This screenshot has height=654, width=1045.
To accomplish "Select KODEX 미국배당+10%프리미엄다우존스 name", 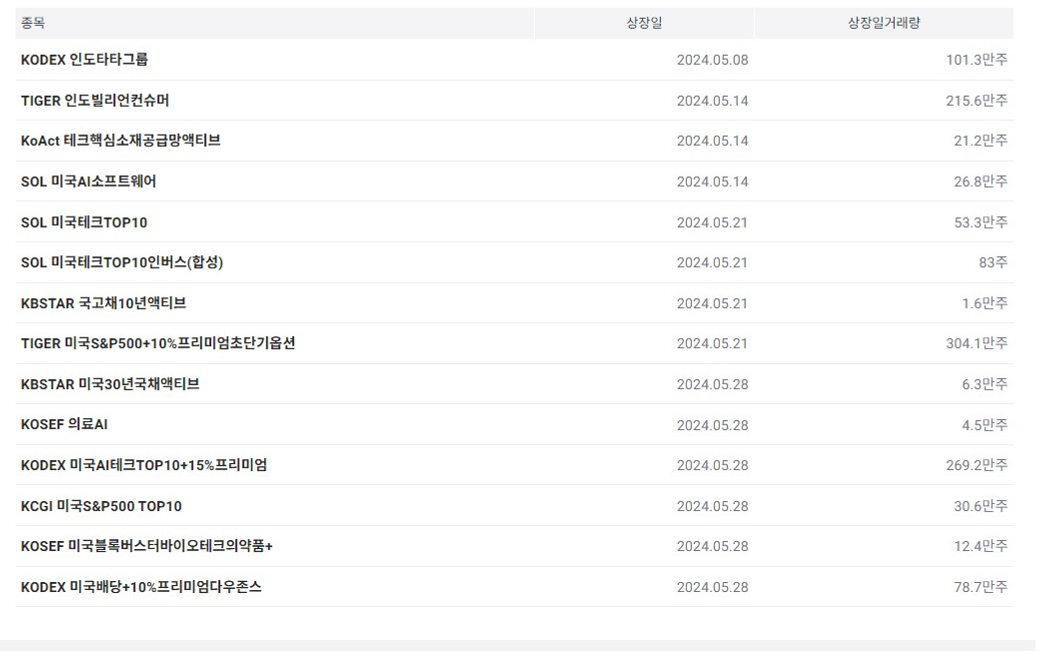I will (x=141, y=587).
